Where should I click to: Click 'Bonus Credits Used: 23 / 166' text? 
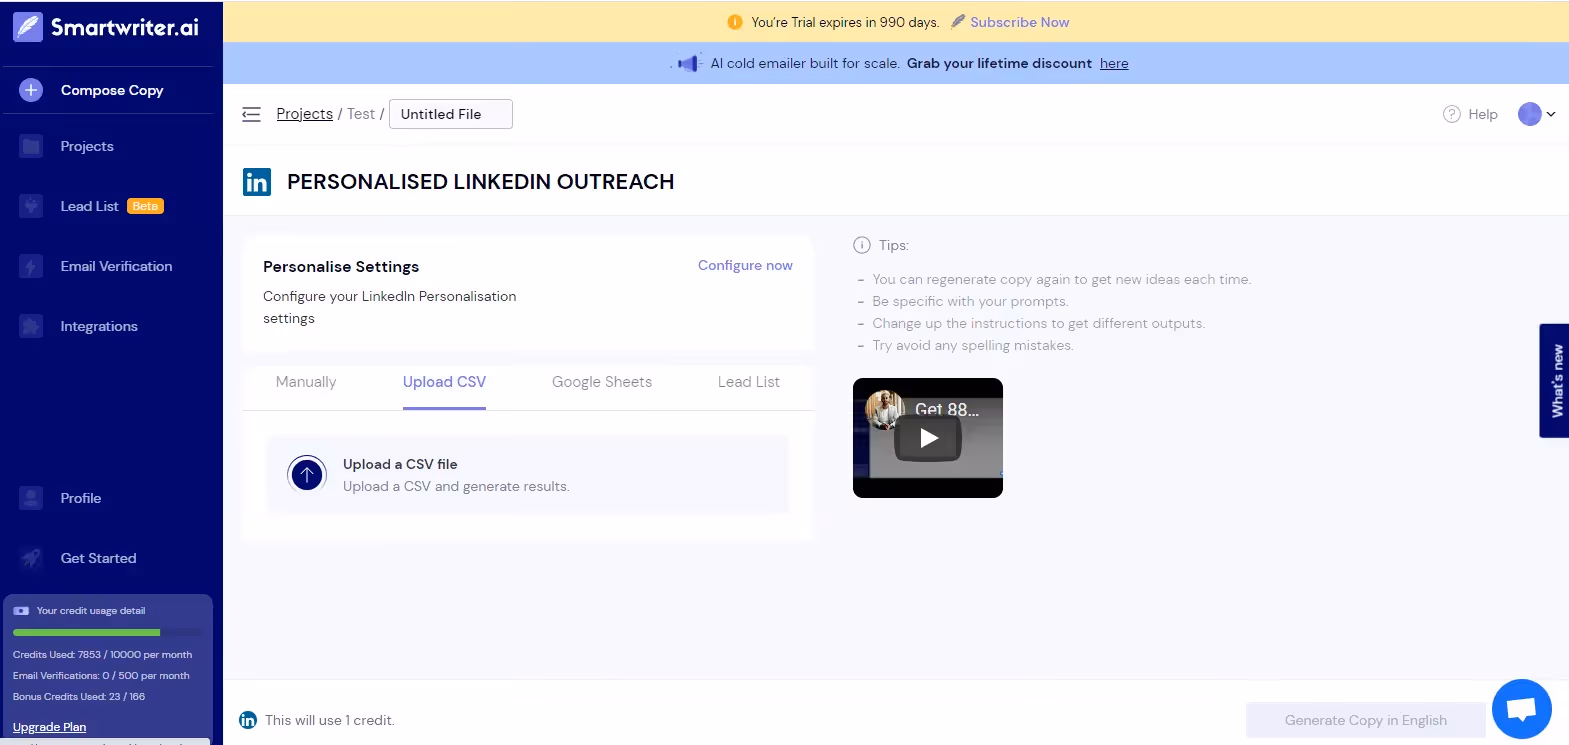[x=79, y=697]
